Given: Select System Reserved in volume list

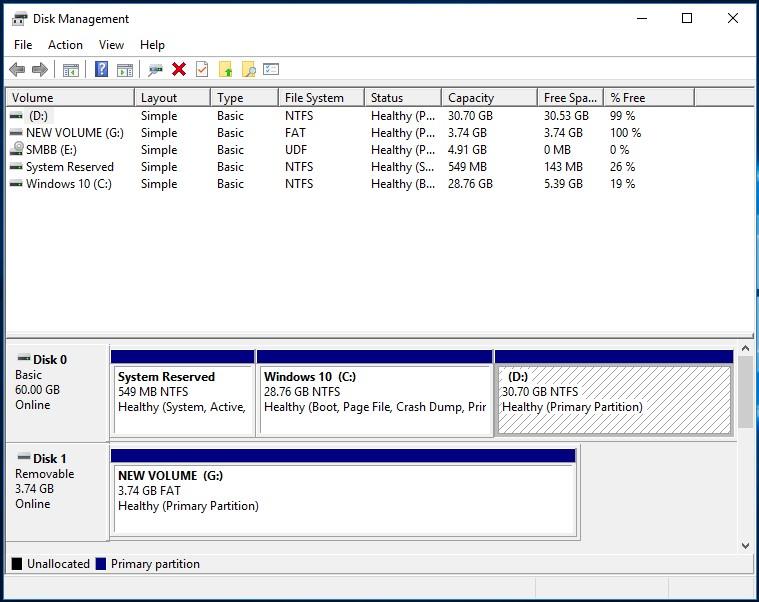Looking at the screenshot, I should click(x=70, y=167).
